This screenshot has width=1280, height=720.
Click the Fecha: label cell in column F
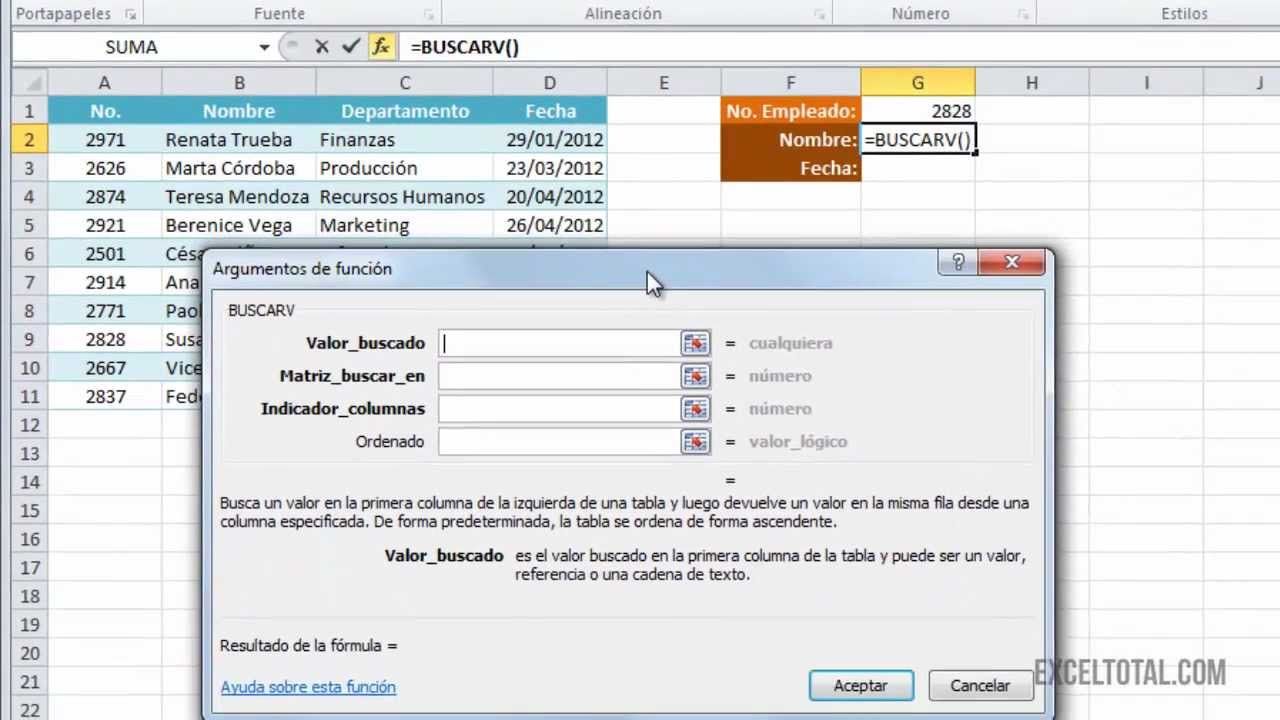[791, 168]
